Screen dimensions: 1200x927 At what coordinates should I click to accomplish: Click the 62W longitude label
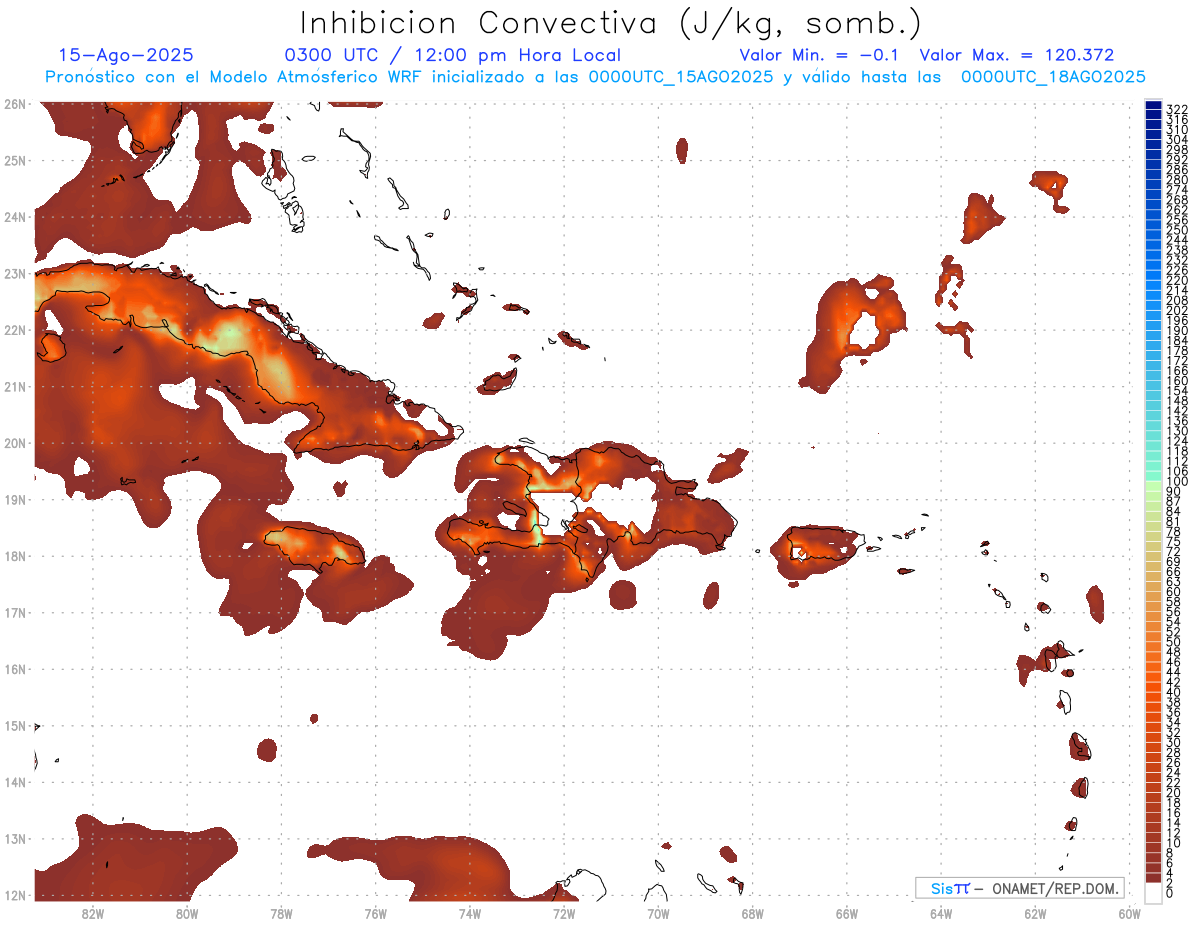tap(1035, 913)
